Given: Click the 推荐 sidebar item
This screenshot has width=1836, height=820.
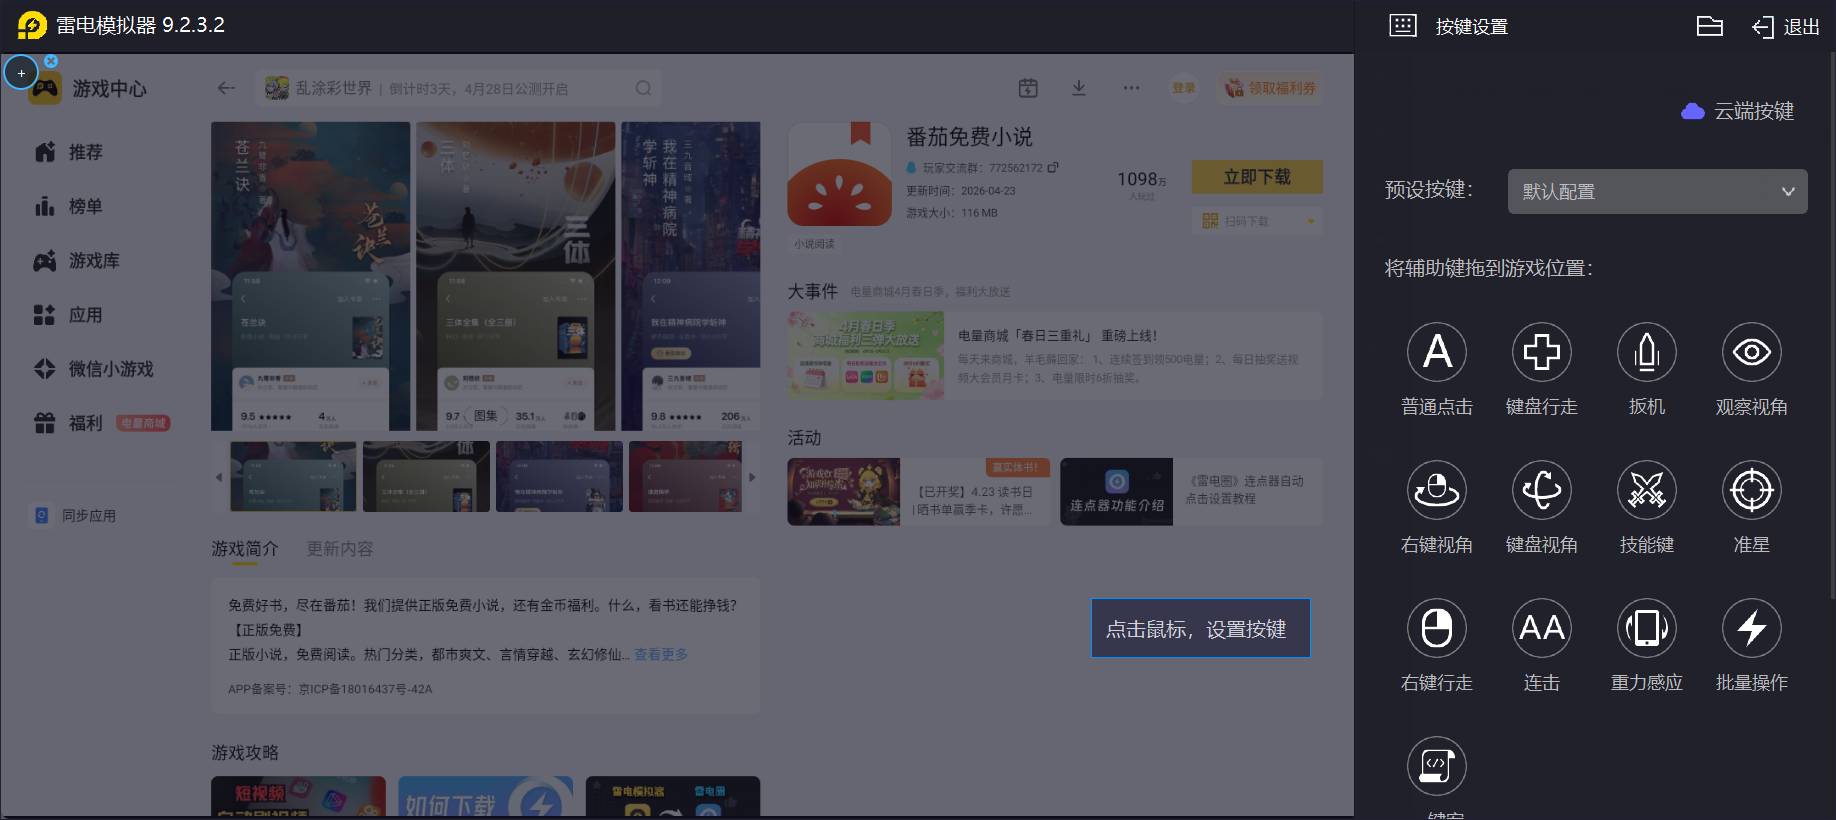Looking at the screenshot, I should [x=69, y=152].
